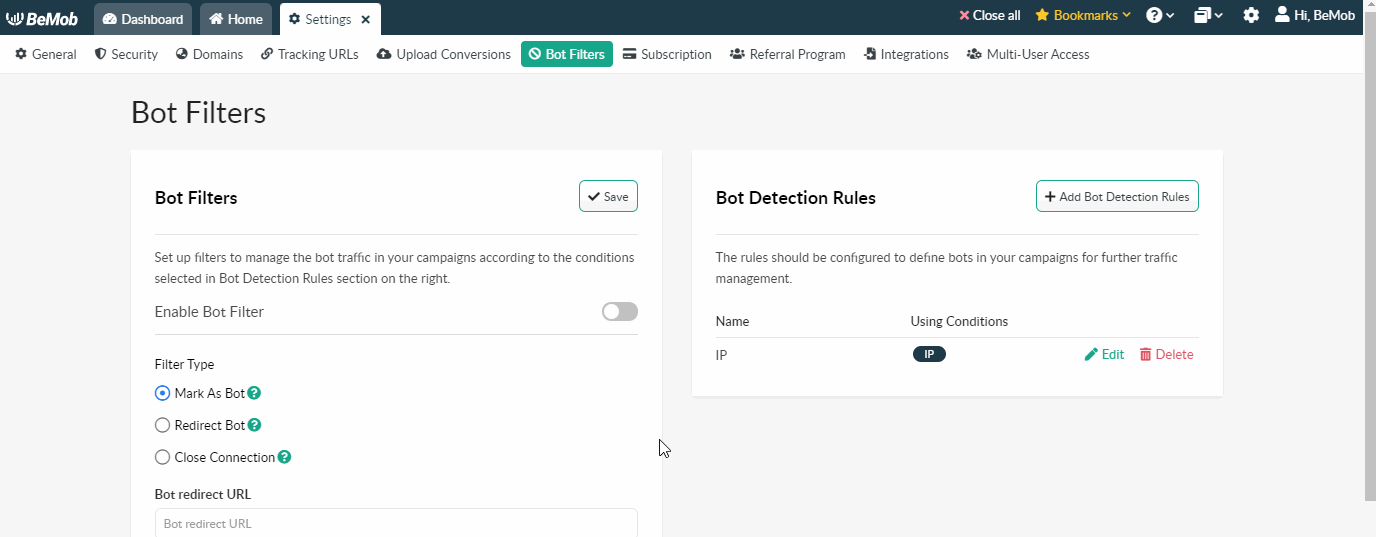Screen dimensions: 1376x537
Task: Close the Settings tab with X
Action: [366, 19]
